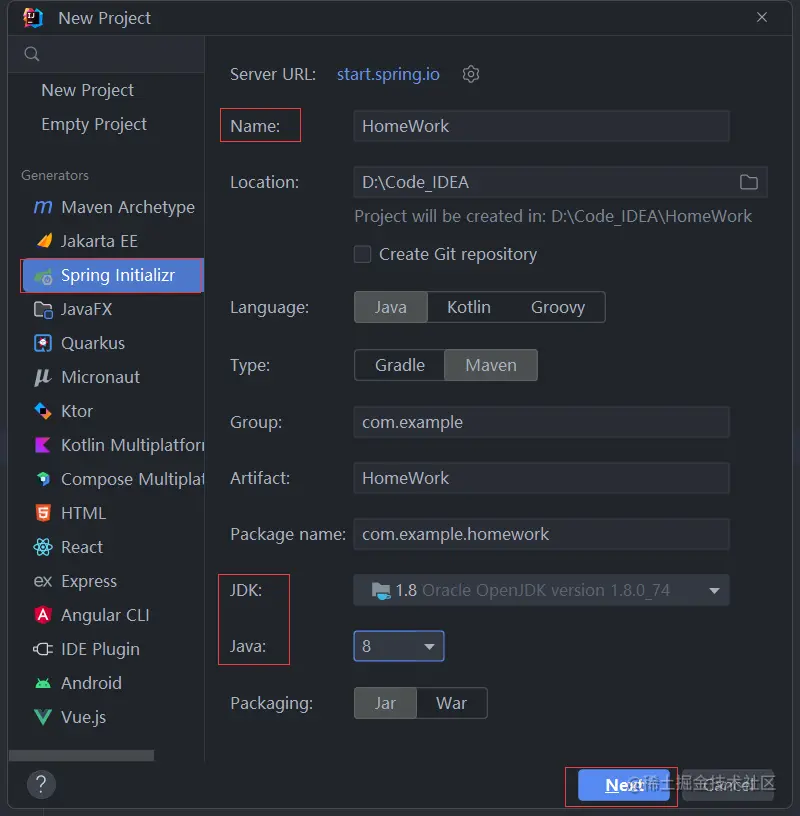Select Java as the language
800x816 pixels.
pyautogui.click(x=391, y=307)
